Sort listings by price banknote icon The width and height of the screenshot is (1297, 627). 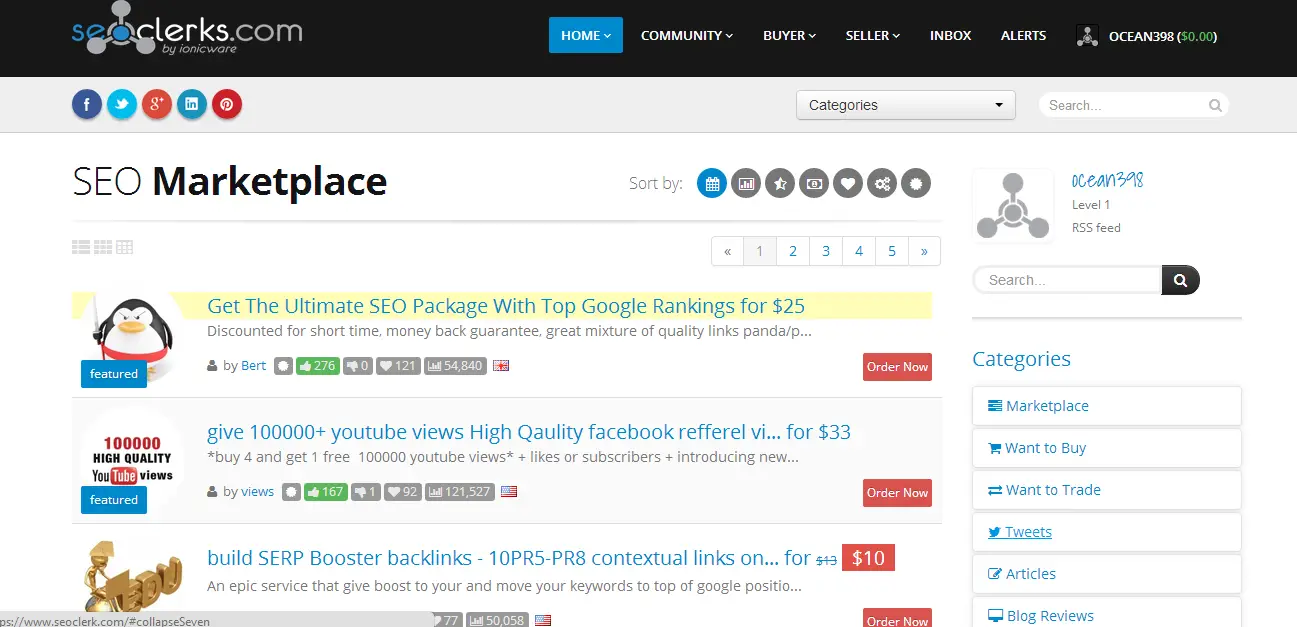(814, 183)
